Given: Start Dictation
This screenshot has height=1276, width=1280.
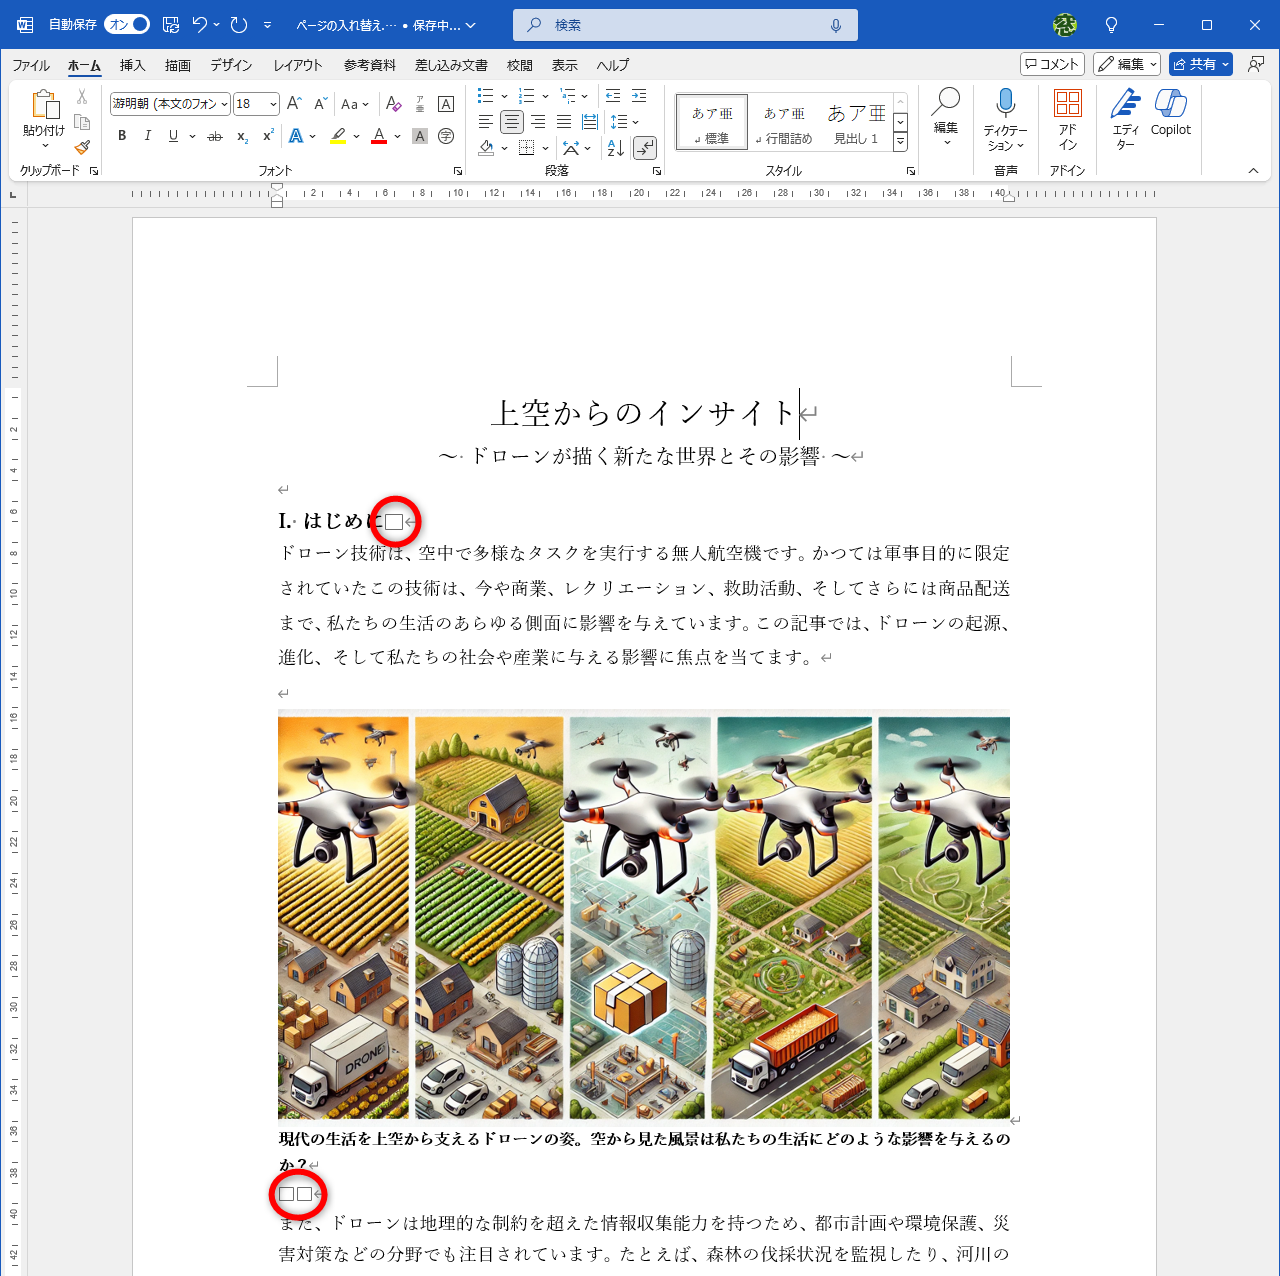Looking at the screenshot, I should (1005, 113).
